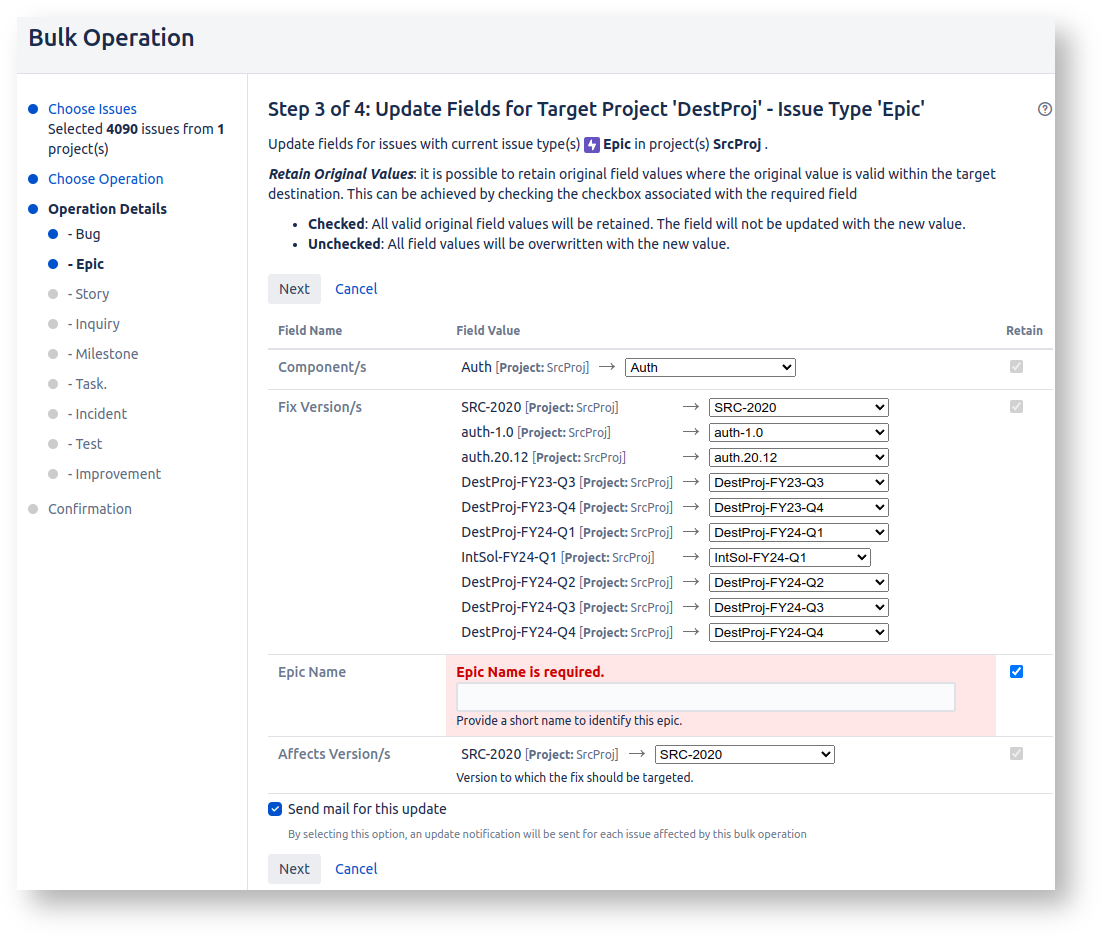The width and height of the screenshot is (1103, 938).
Task: Open the IntSol-FY24-Q1 version dropdown
Action: tap(789, 558)
